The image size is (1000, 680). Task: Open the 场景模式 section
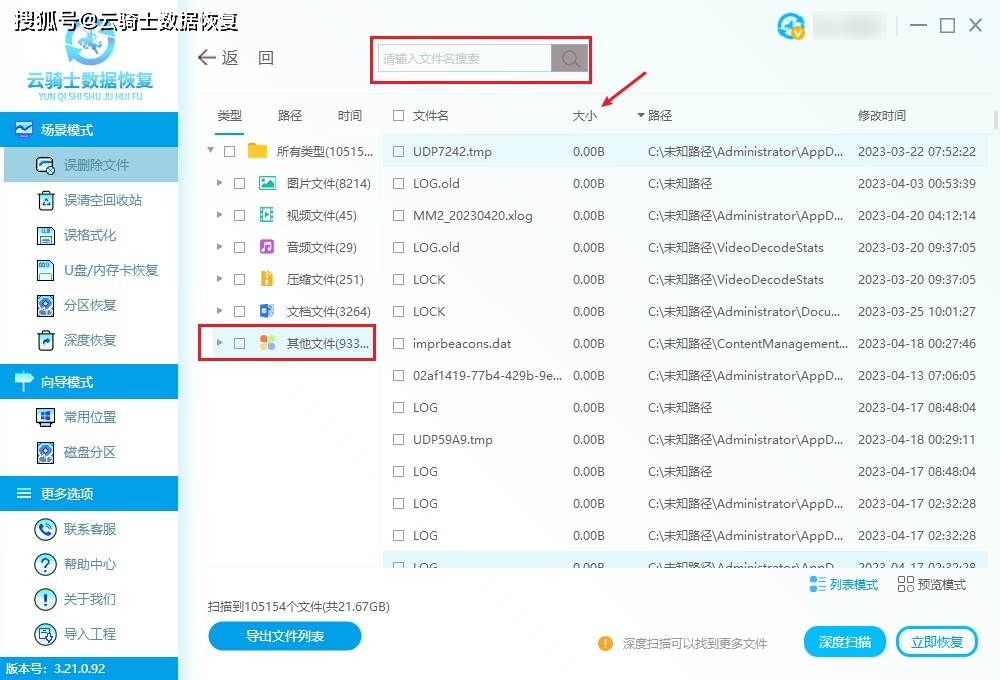tap(89, 130)
